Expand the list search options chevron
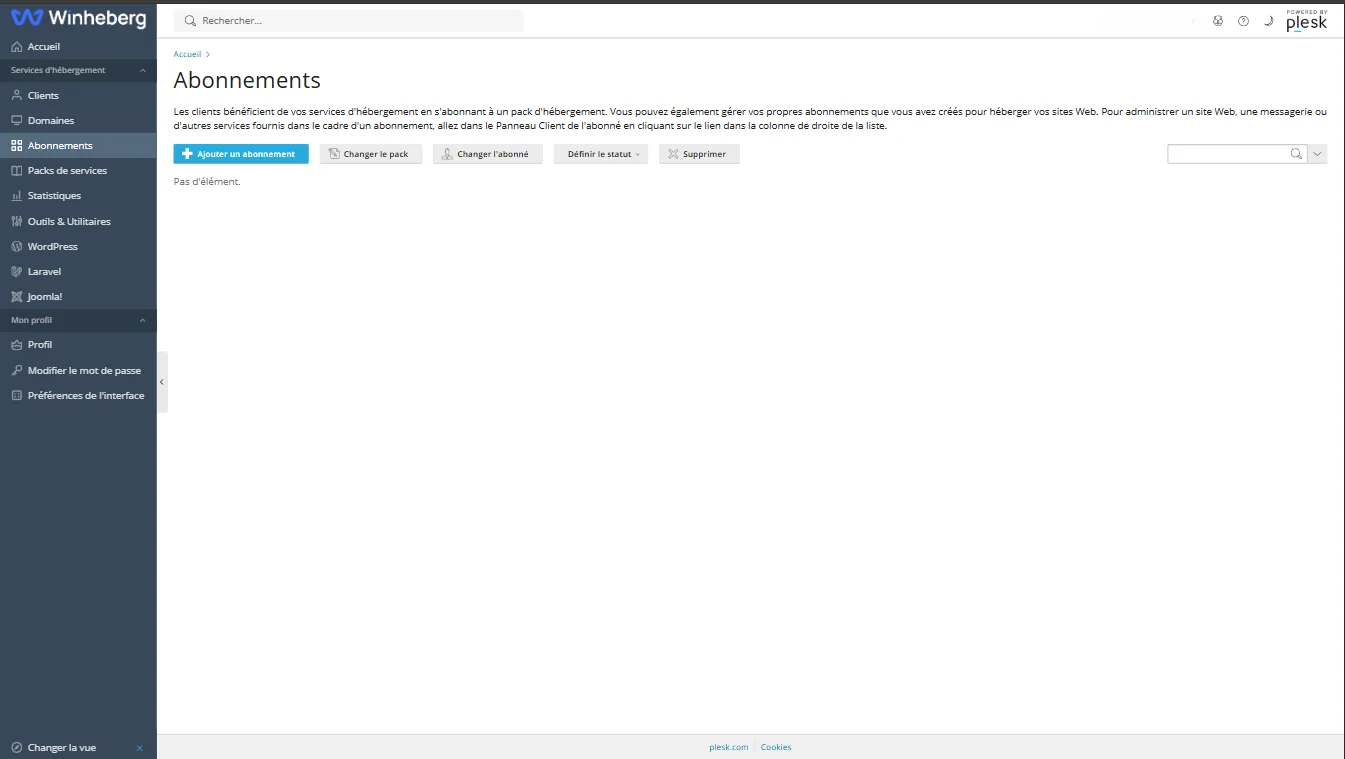The height and width of the screenshot is (759, 1345). click(1317, 154)
